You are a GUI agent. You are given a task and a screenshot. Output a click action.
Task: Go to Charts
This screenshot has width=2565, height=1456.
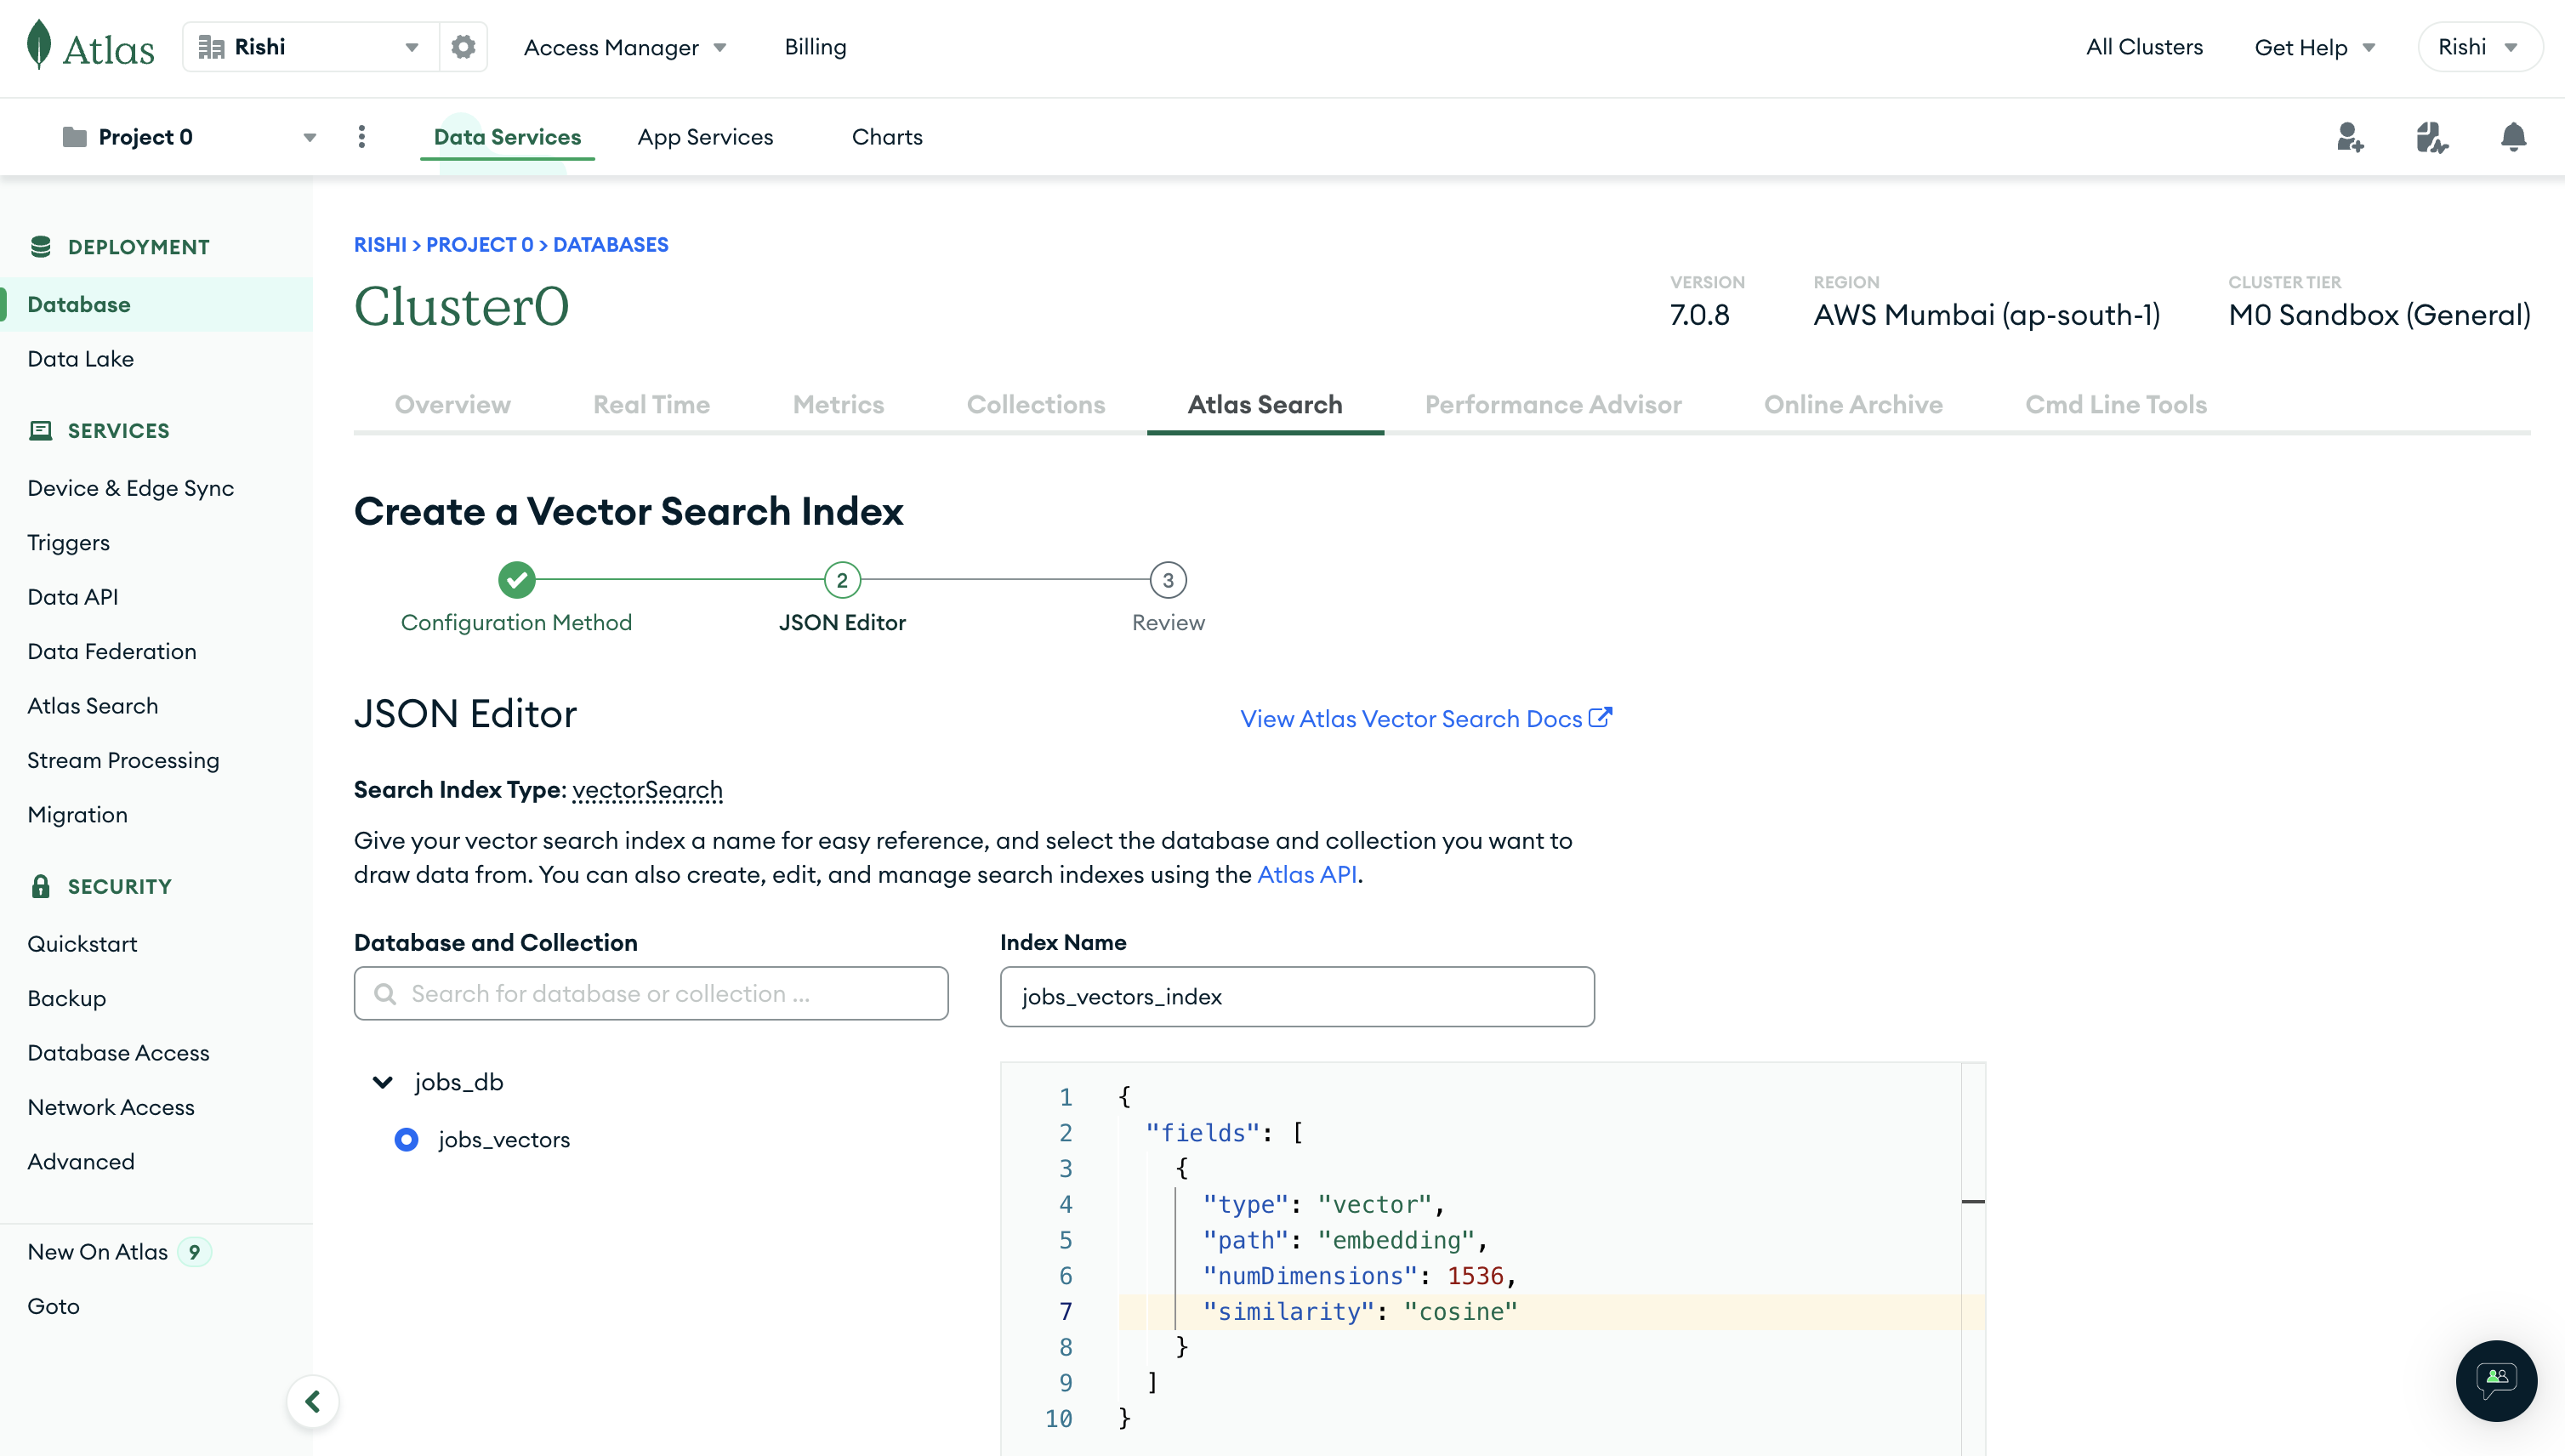coord(887,137)
